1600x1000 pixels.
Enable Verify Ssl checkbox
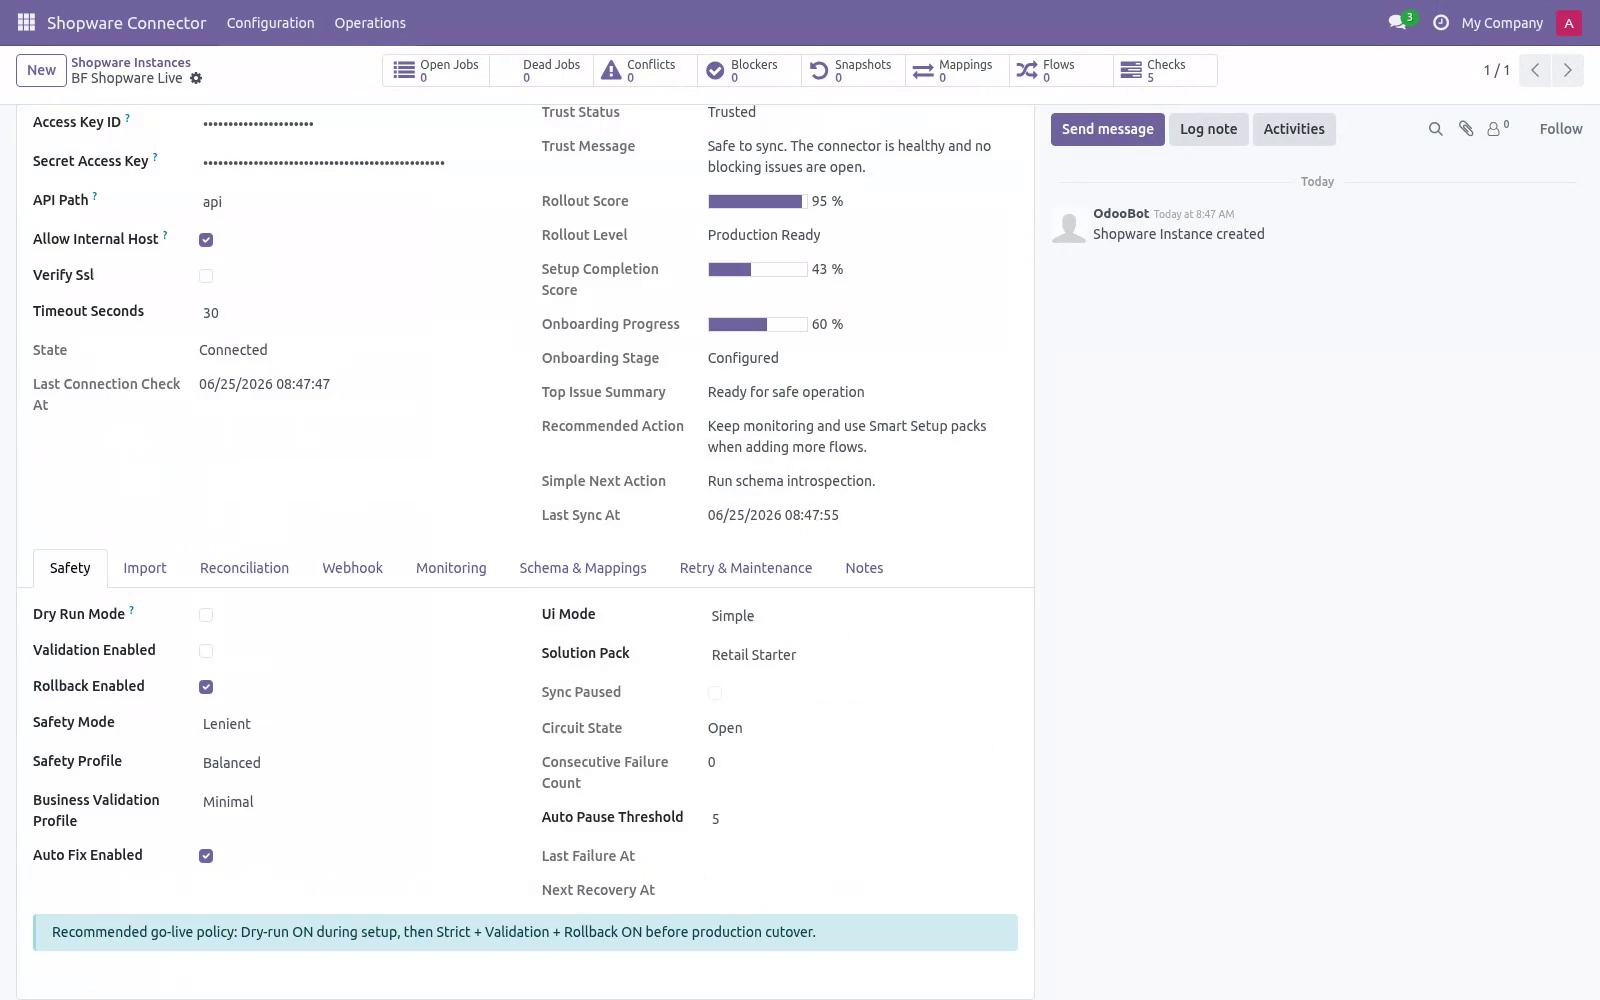(x=206, y=276)
